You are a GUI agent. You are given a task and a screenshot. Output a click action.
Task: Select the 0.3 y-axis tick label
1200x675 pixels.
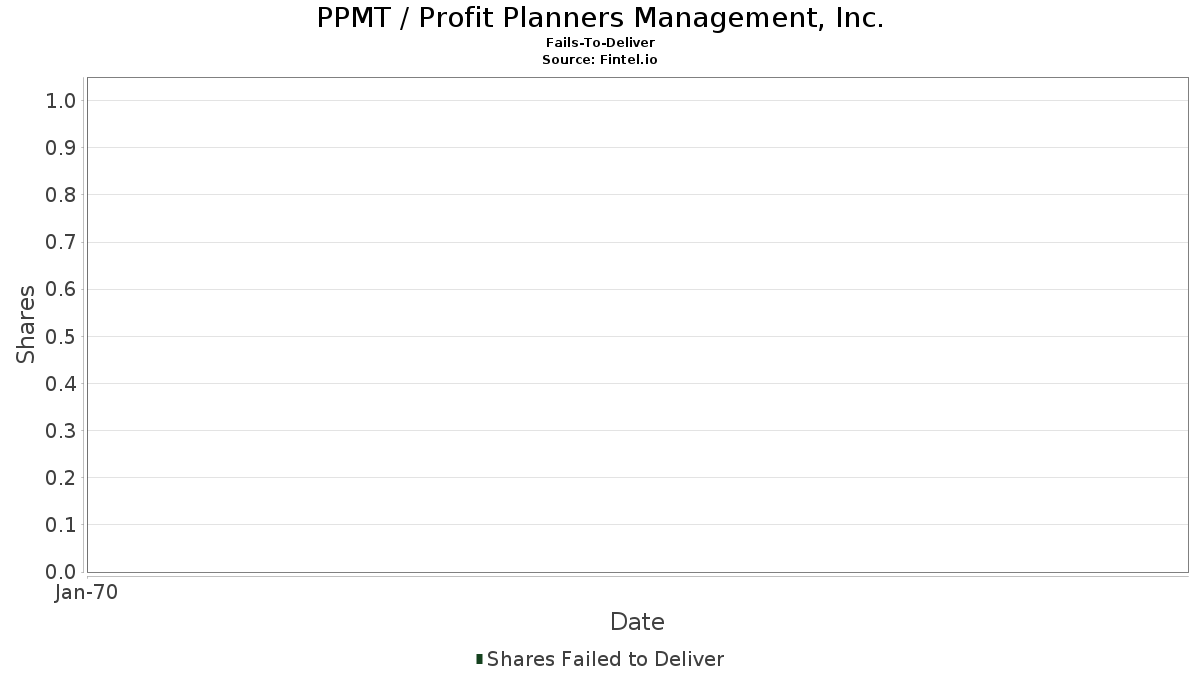click(61, 431)
